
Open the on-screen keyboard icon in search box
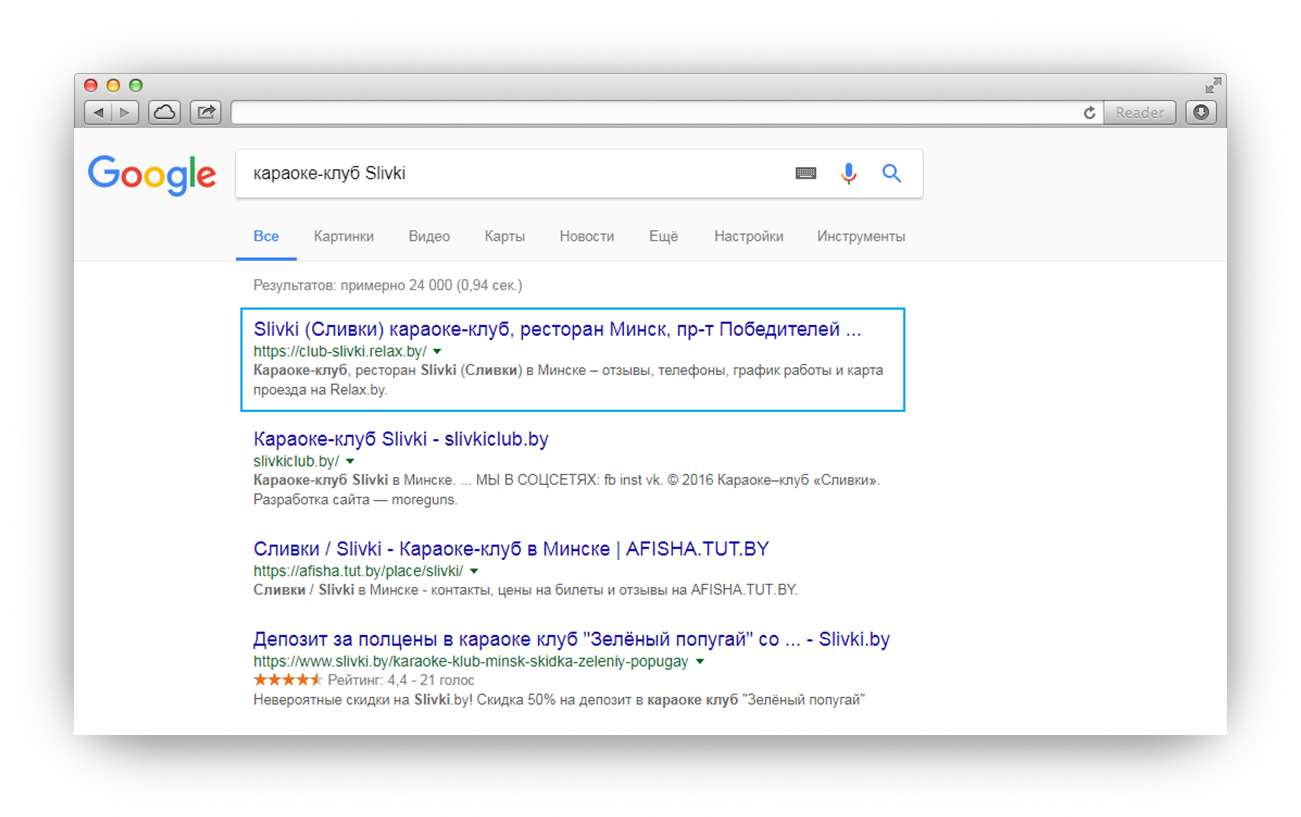806,173
